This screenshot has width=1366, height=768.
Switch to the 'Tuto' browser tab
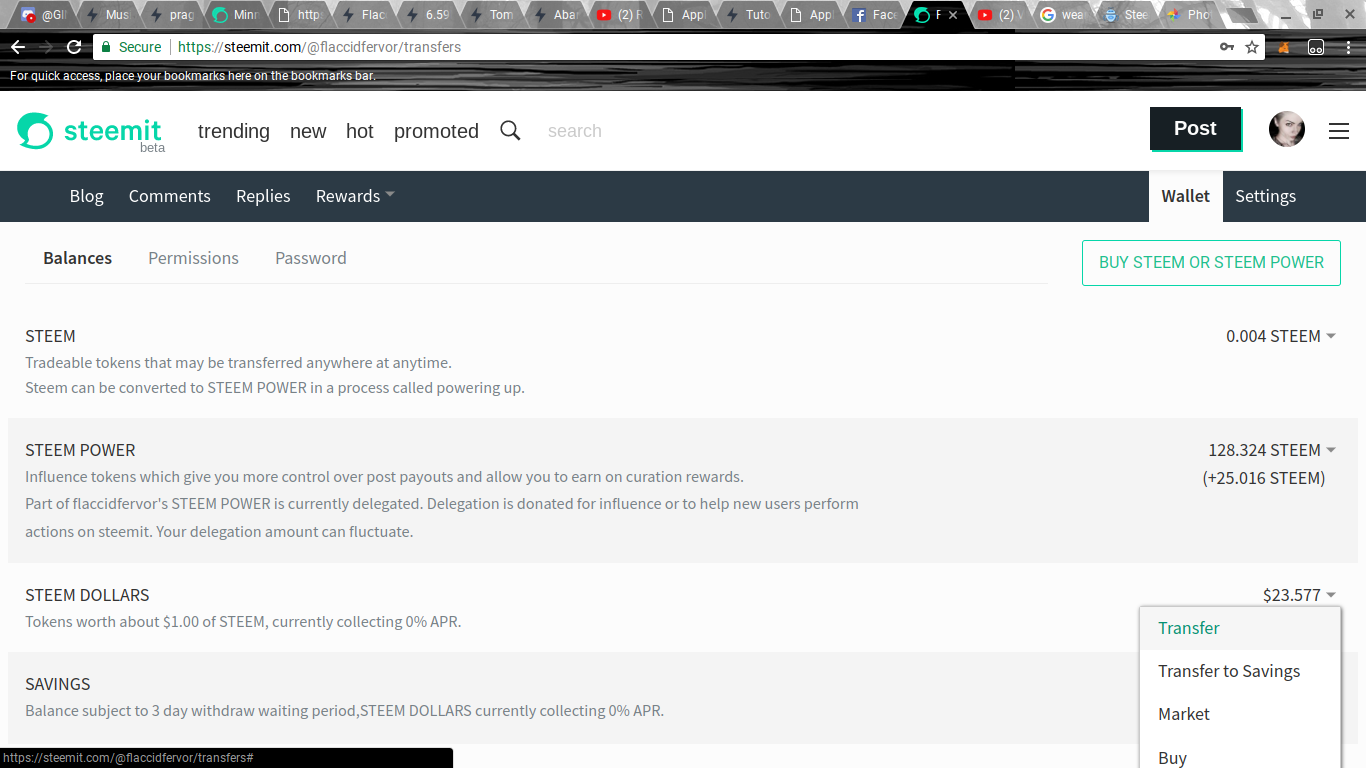tap(748, 15)
